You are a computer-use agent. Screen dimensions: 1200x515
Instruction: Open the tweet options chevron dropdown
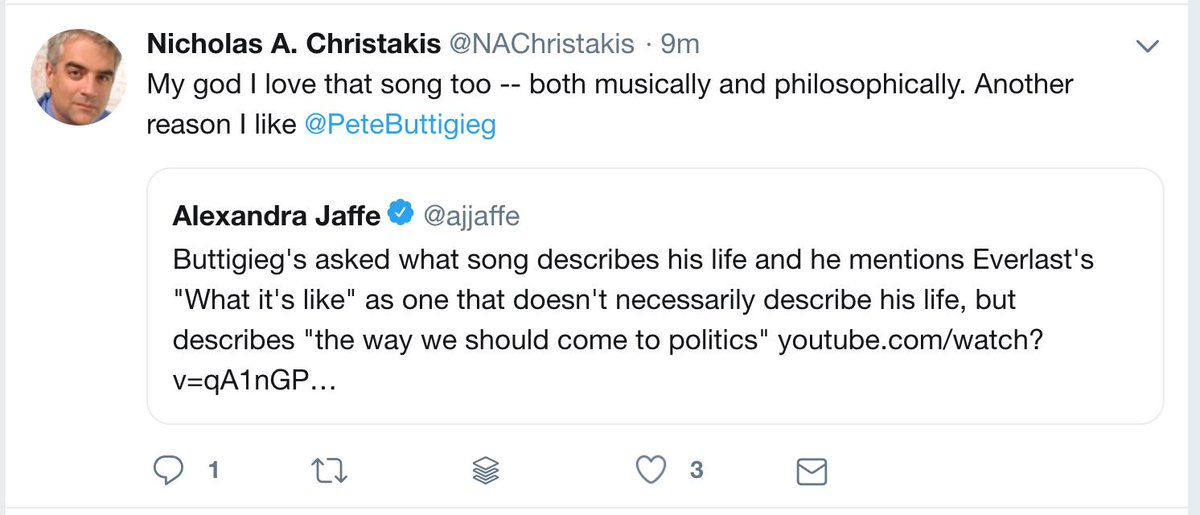[x=1149, y=46]
